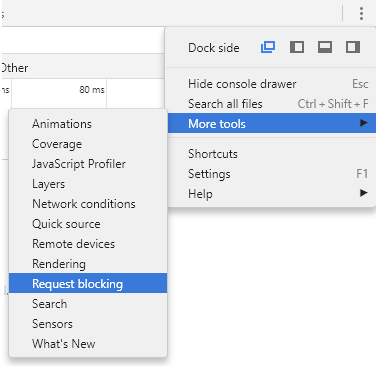Open the three-dot DevTools menu
Image resolution: width=376 pixels, height=366 pixels.
pos(361,13)
